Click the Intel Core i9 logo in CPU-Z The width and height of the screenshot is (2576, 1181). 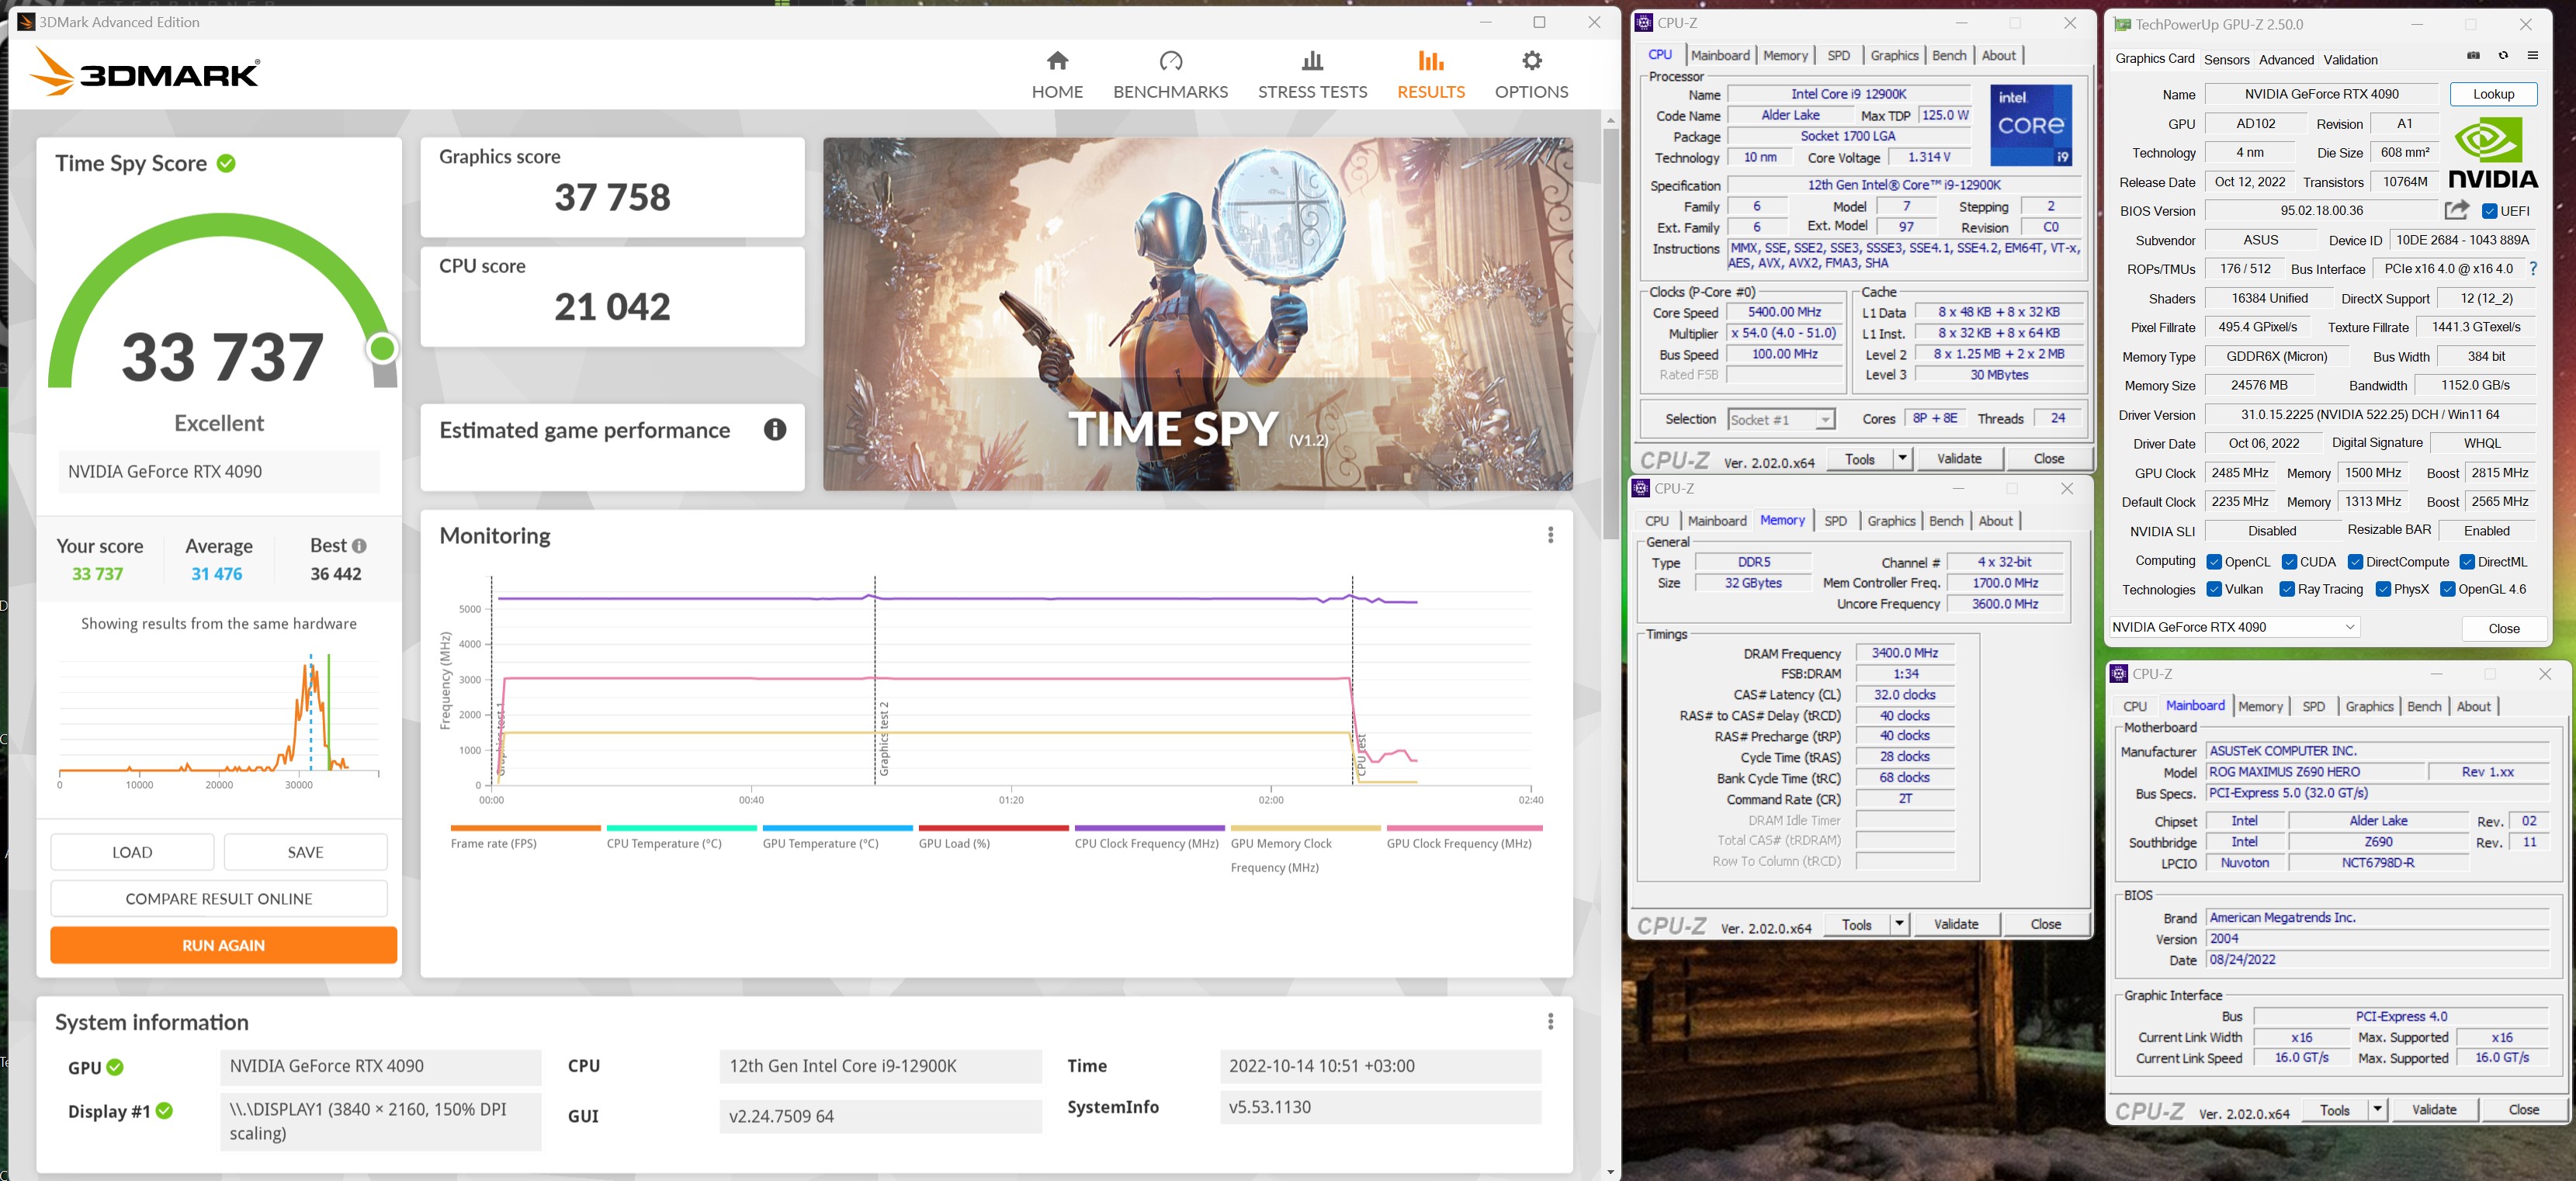point(2031,125)
